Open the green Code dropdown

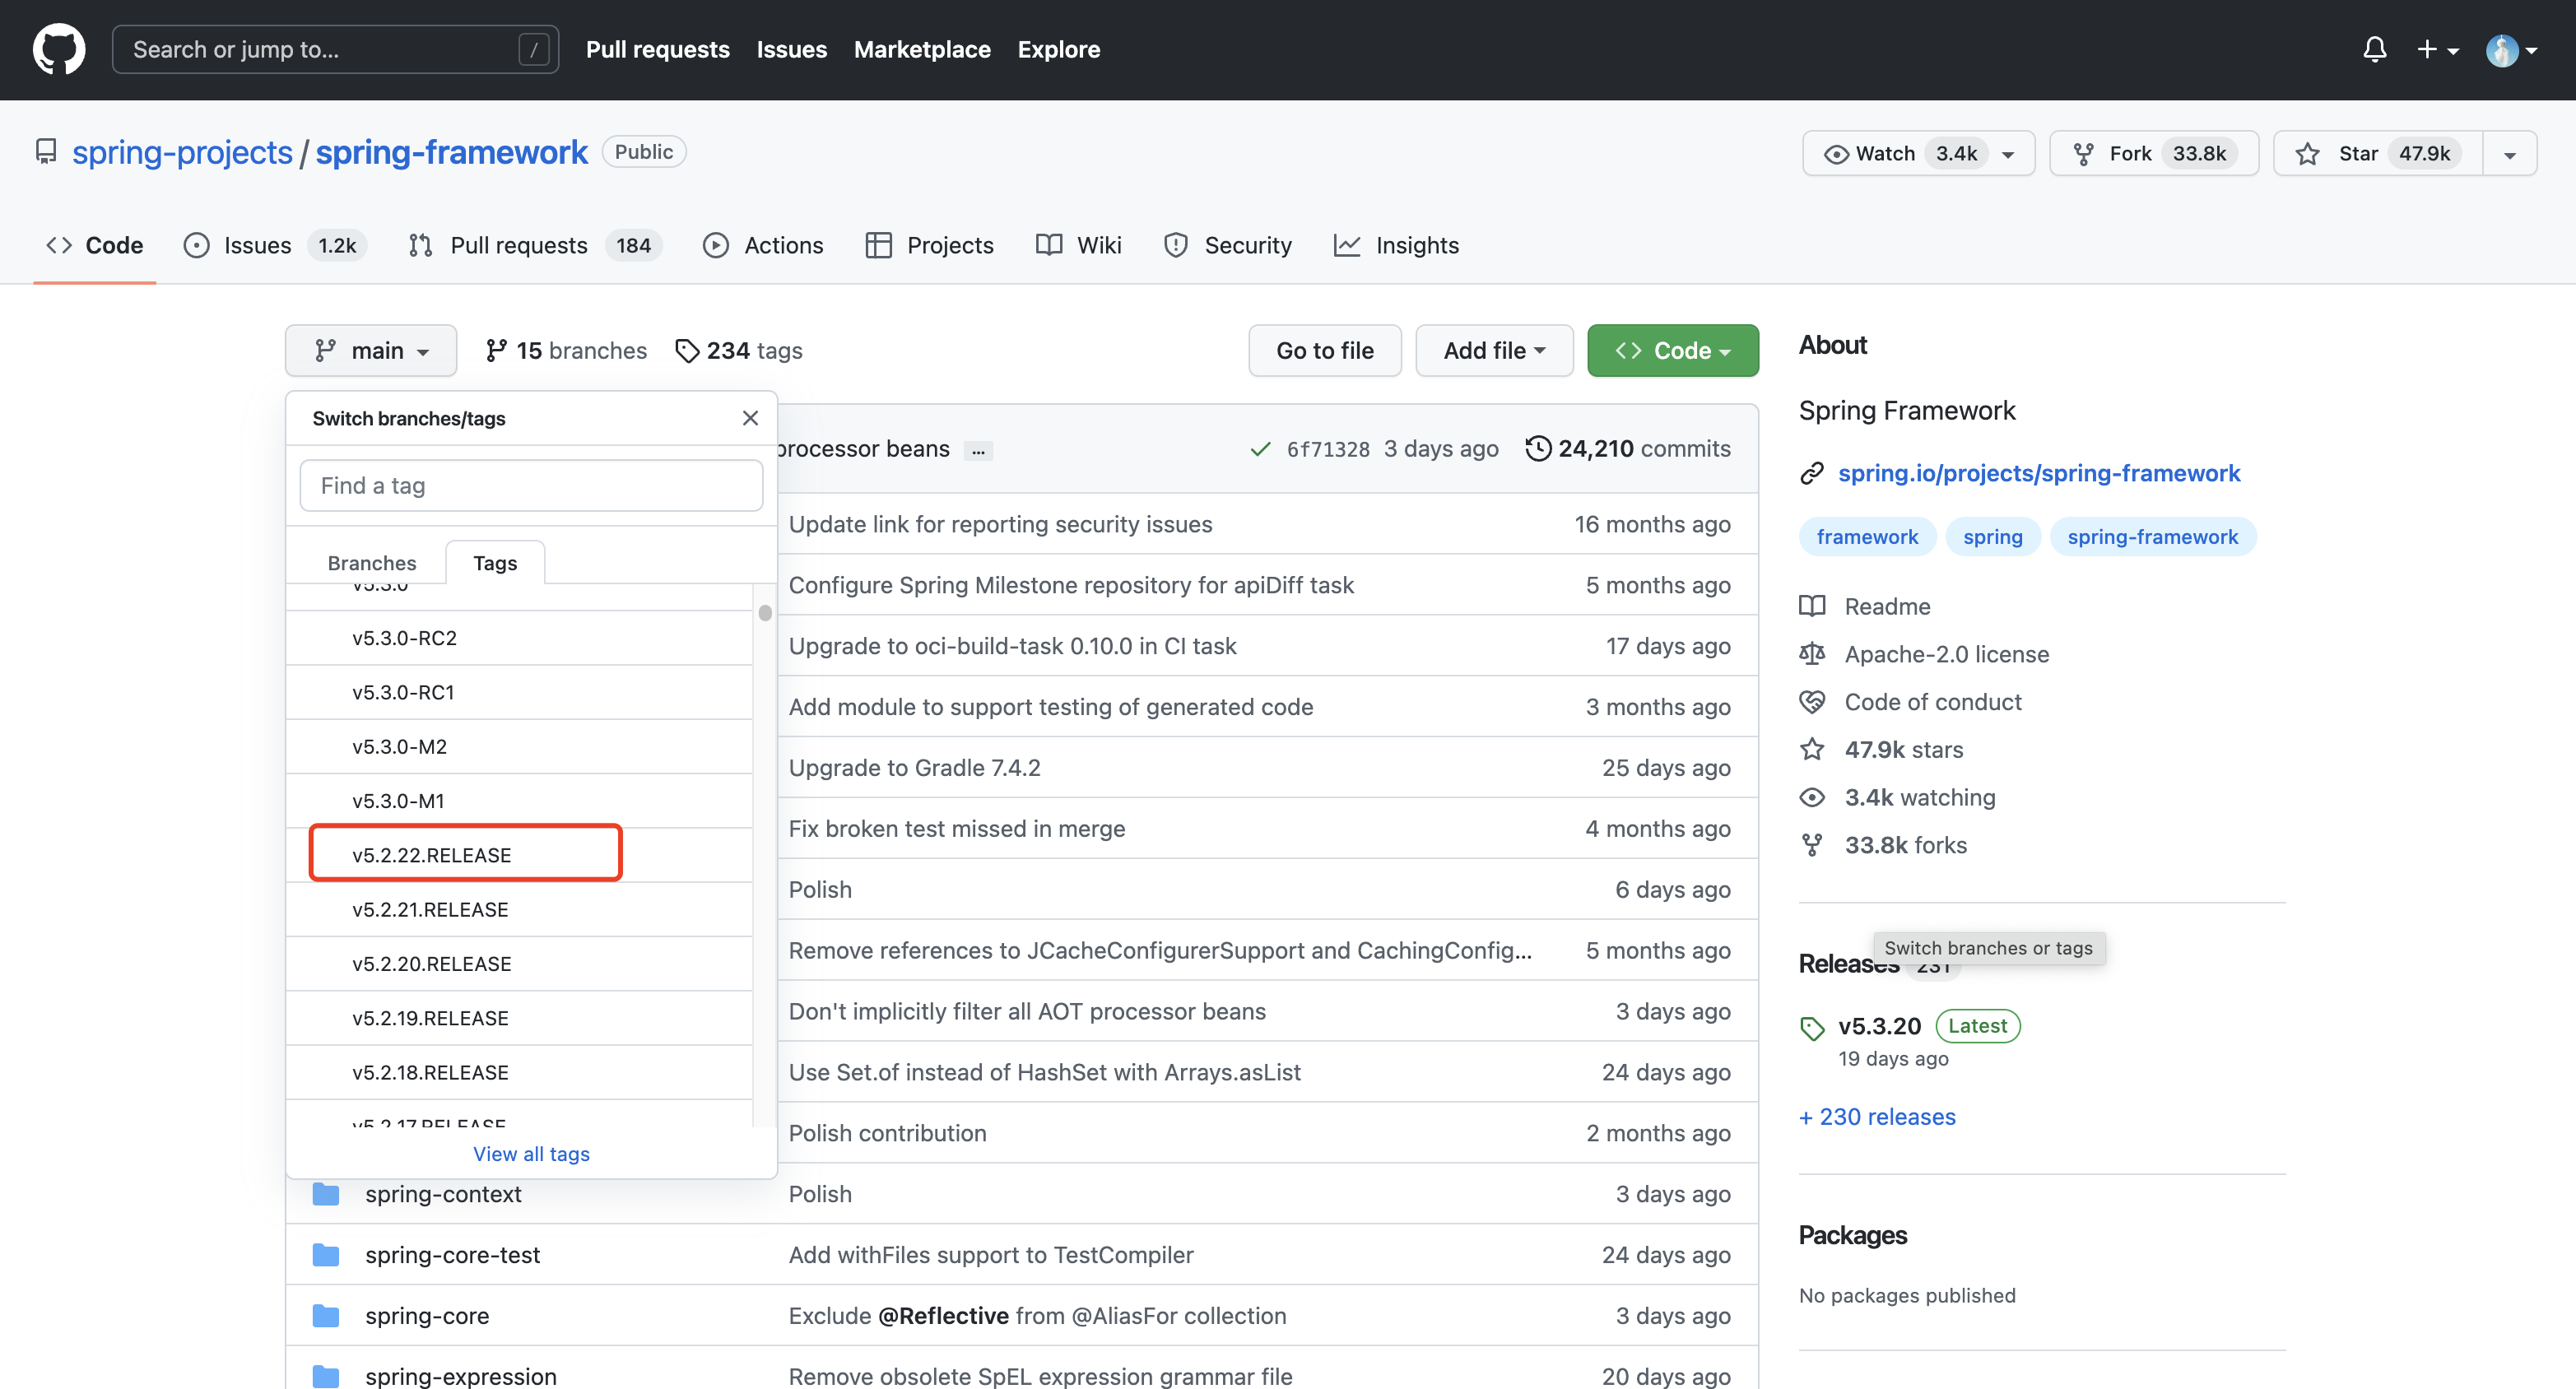[x=1672, y=350]
